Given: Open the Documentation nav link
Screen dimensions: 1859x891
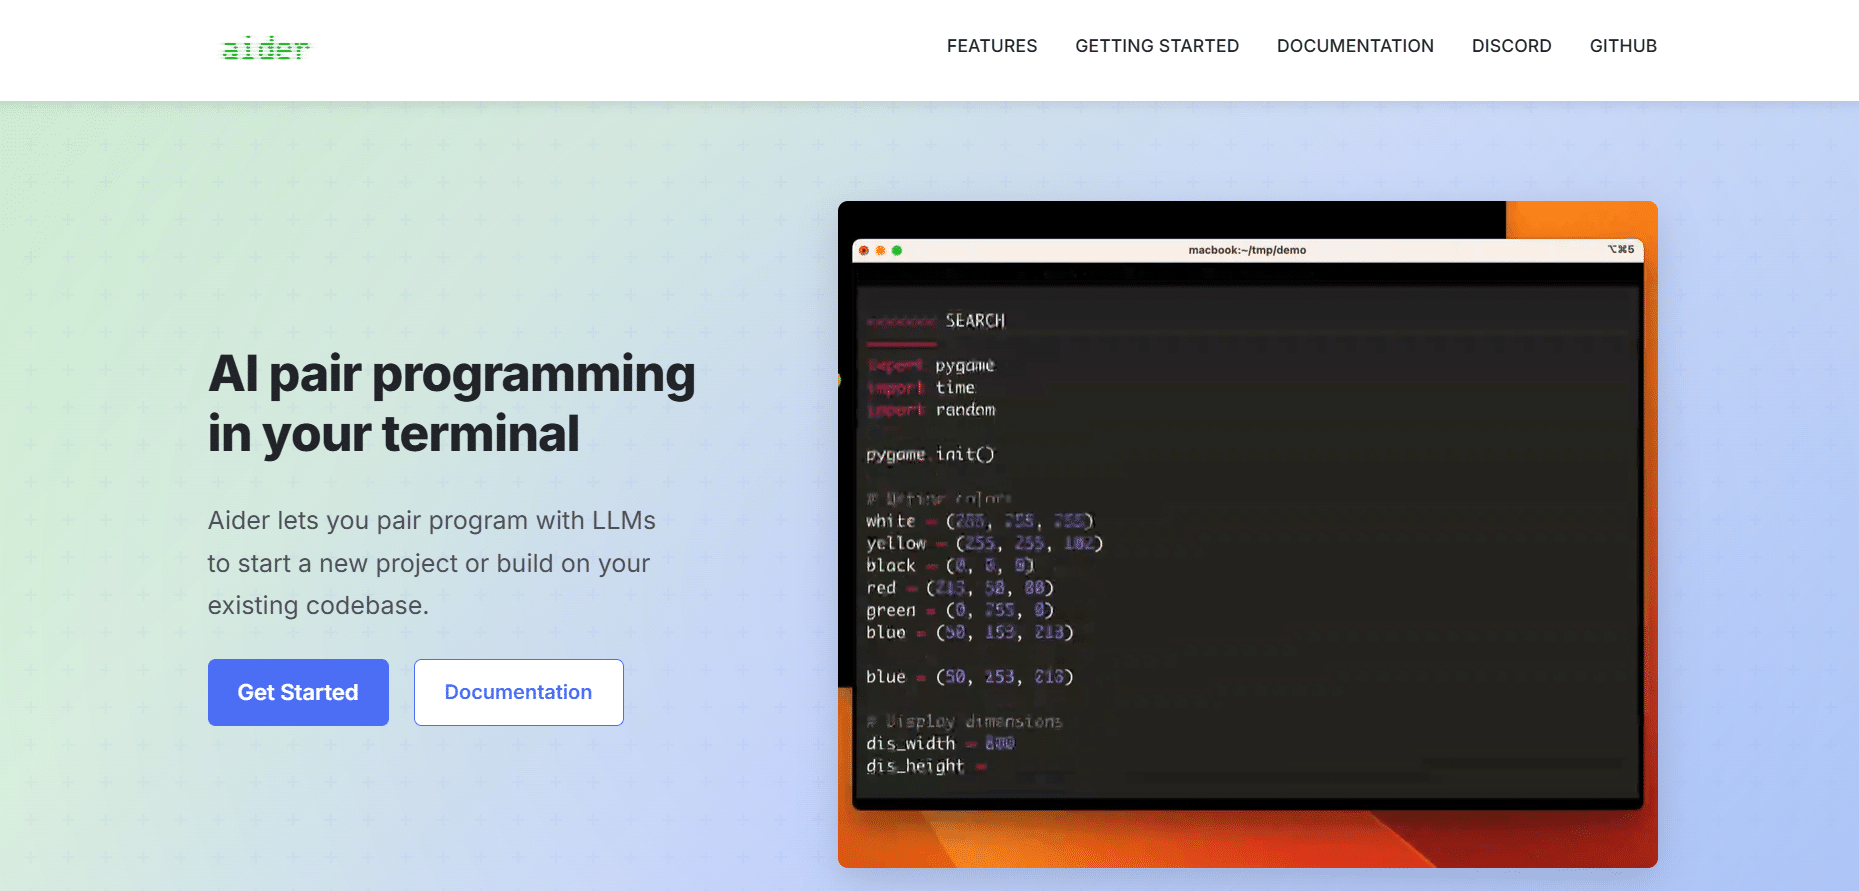Looking at the screenshot, I should click(x=1355, y=46).
